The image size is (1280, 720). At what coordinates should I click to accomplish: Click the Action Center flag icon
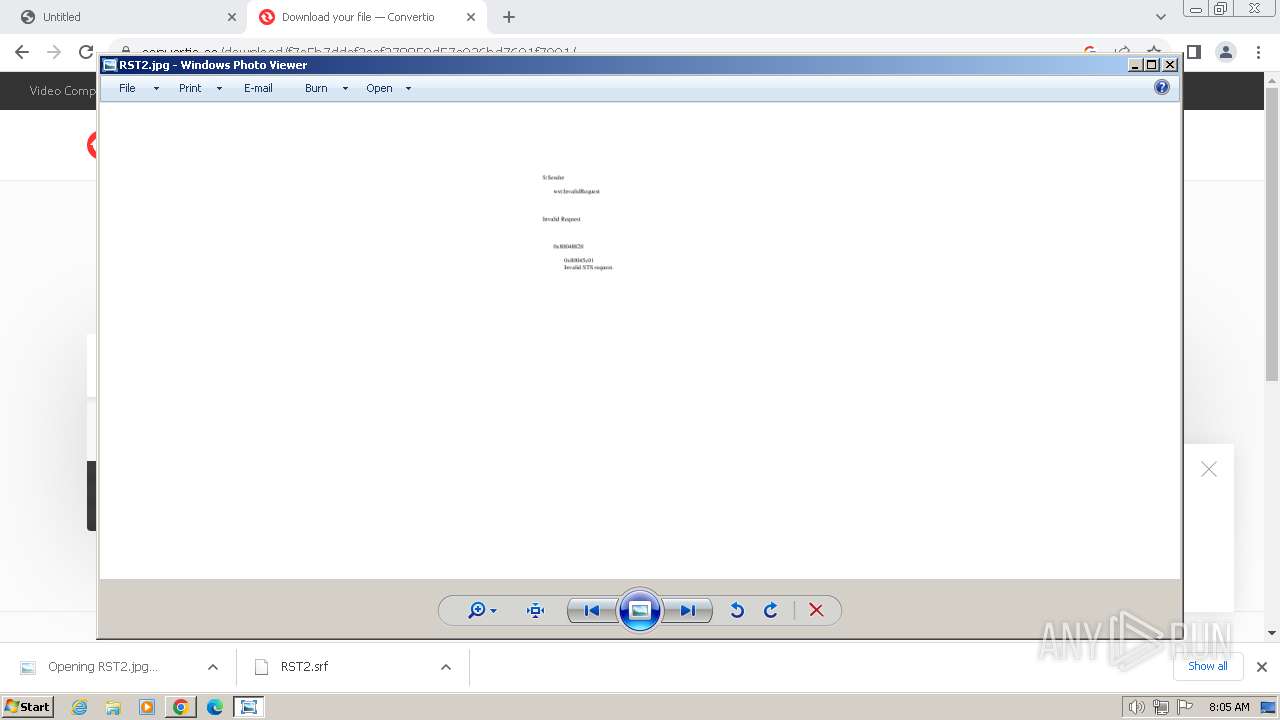pyautogui.click(x=1185, y=707)
